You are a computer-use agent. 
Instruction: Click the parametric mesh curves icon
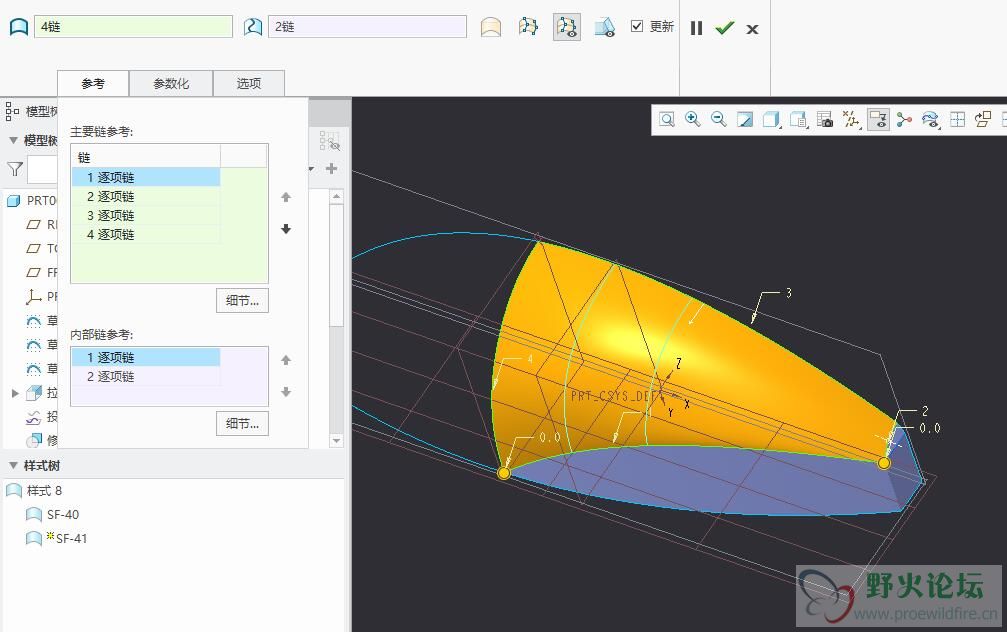point(529,27)
